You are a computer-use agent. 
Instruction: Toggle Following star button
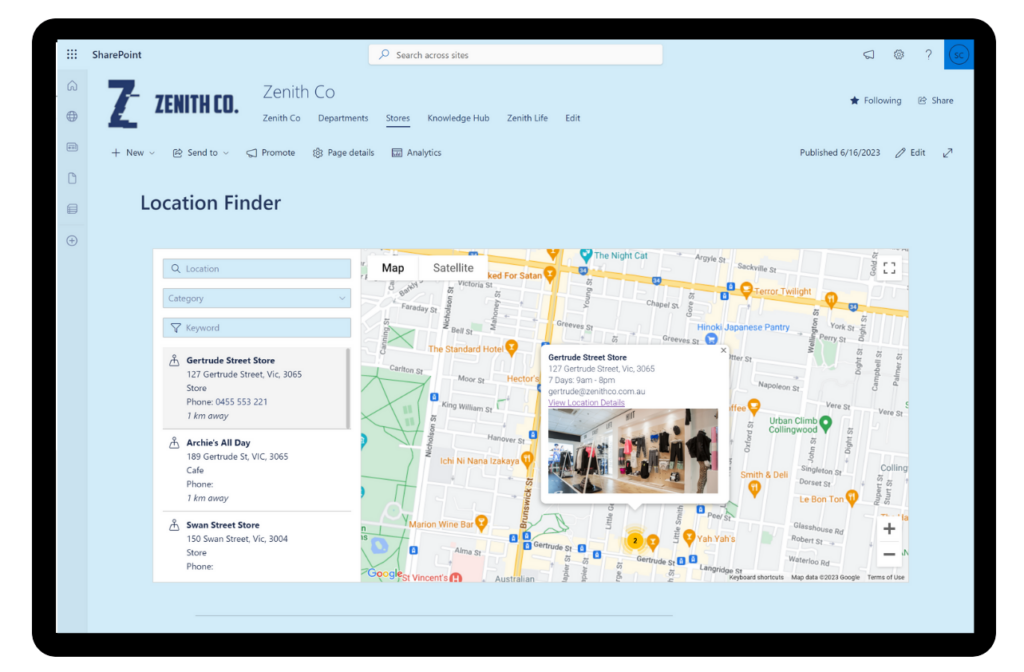click(x=875, y=101)
